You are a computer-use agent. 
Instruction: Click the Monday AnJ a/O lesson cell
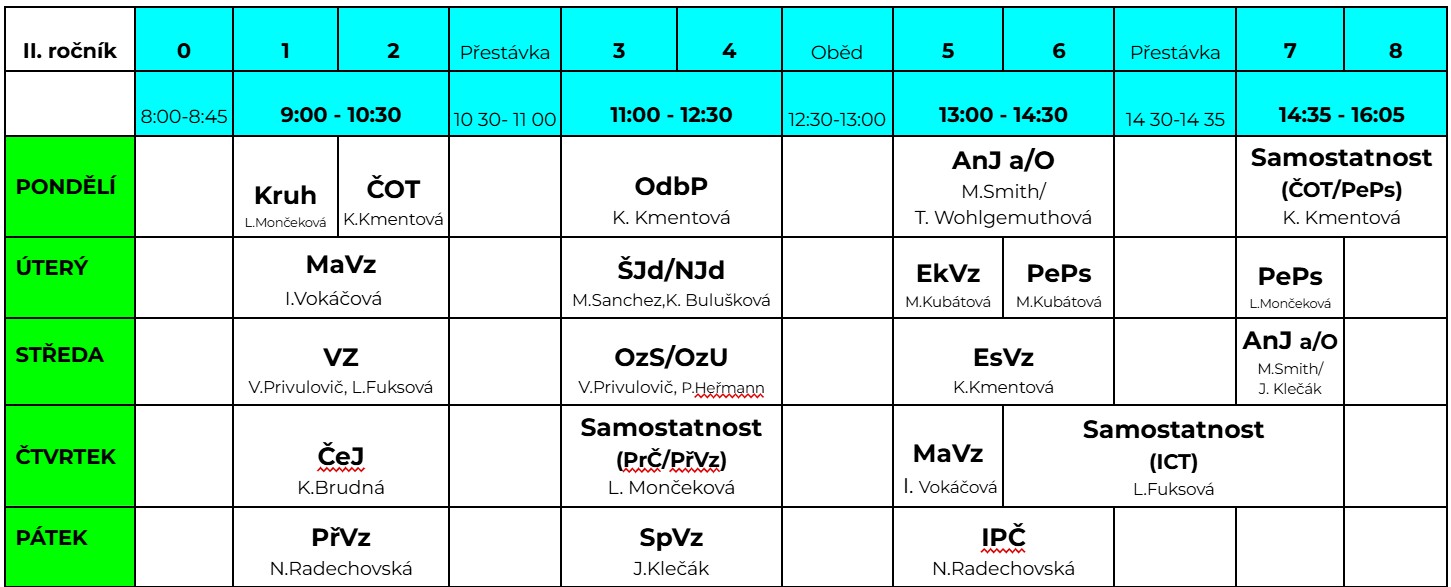coord(1003,187)
